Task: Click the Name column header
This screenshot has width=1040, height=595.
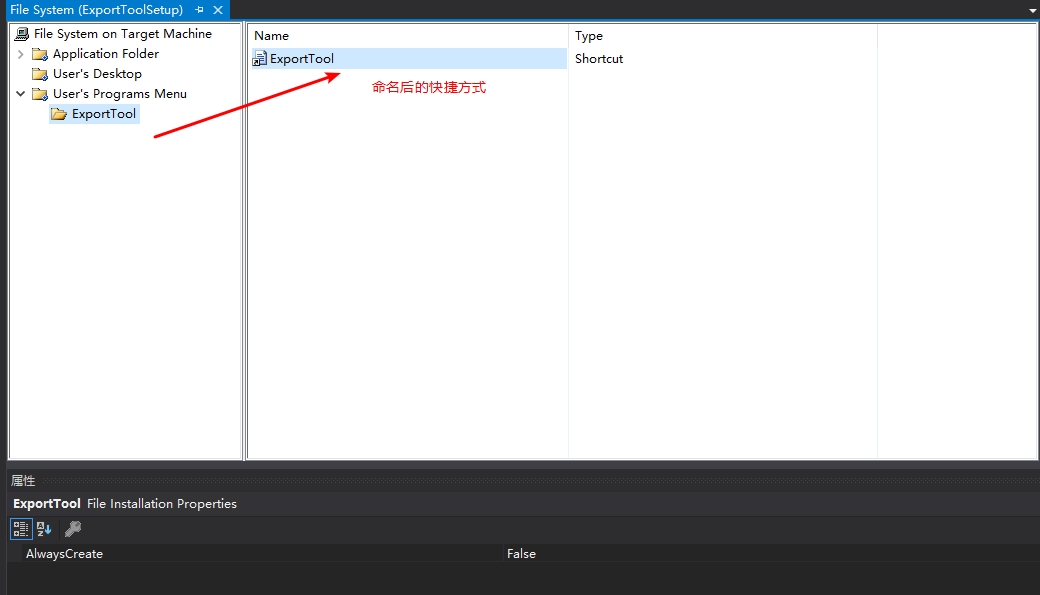Action: (x=272, y=36)
